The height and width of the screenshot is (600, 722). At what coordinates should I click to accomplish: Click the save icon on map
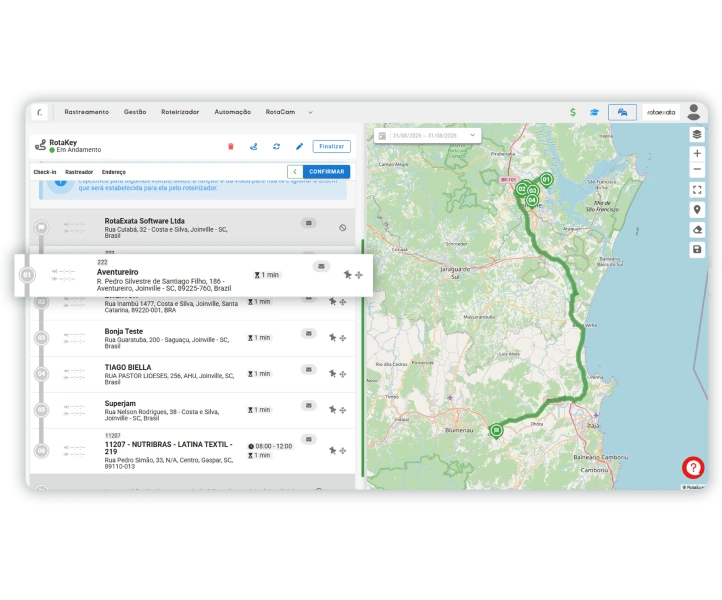pyautogui.click(x=697, y=249)
